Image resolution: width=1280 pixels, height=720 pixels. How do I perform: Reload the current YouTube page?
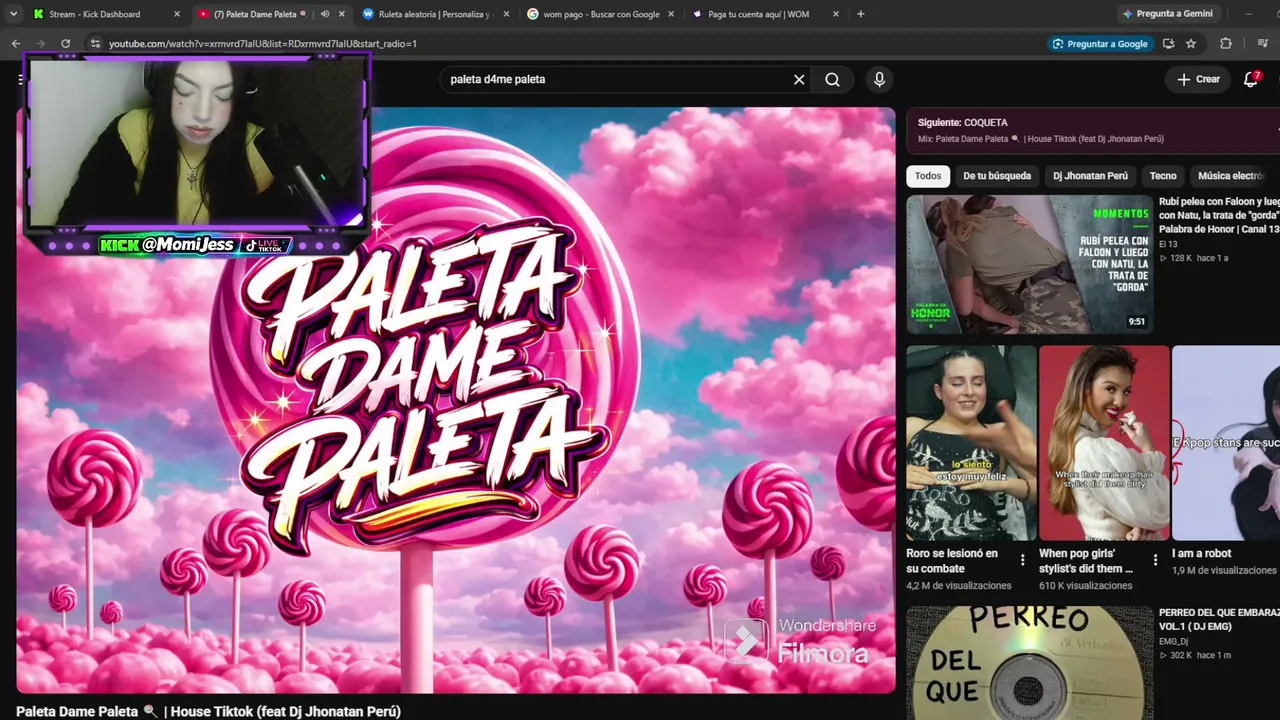pyautogui.click(x=66, y=44)
